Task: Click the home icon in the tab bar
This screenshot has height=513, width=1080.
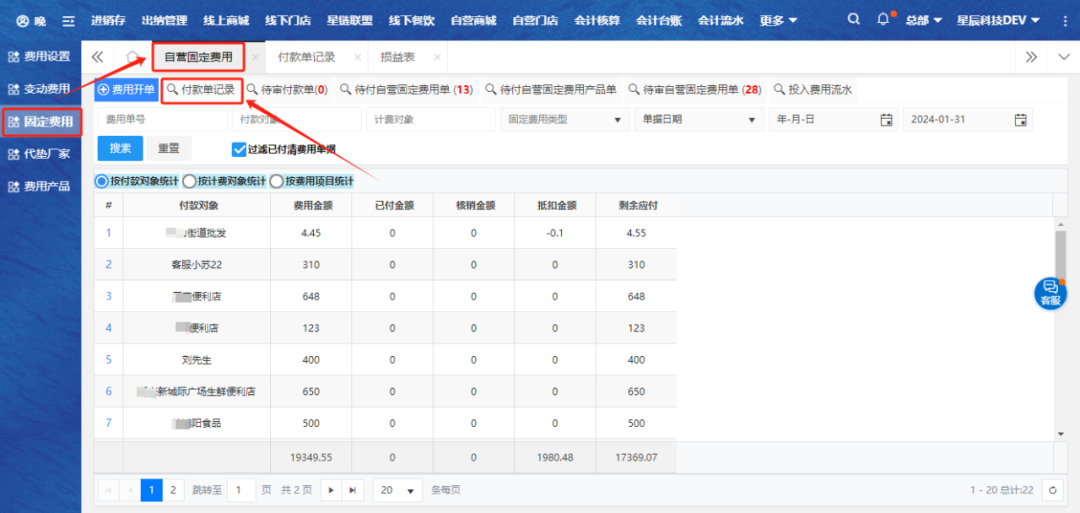Action: [133, 57]
